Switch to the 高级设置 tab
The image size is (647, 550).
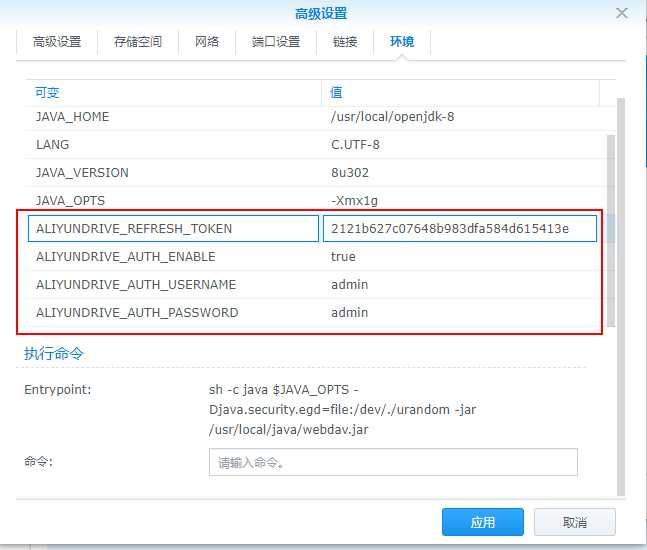tap(57, 42)
